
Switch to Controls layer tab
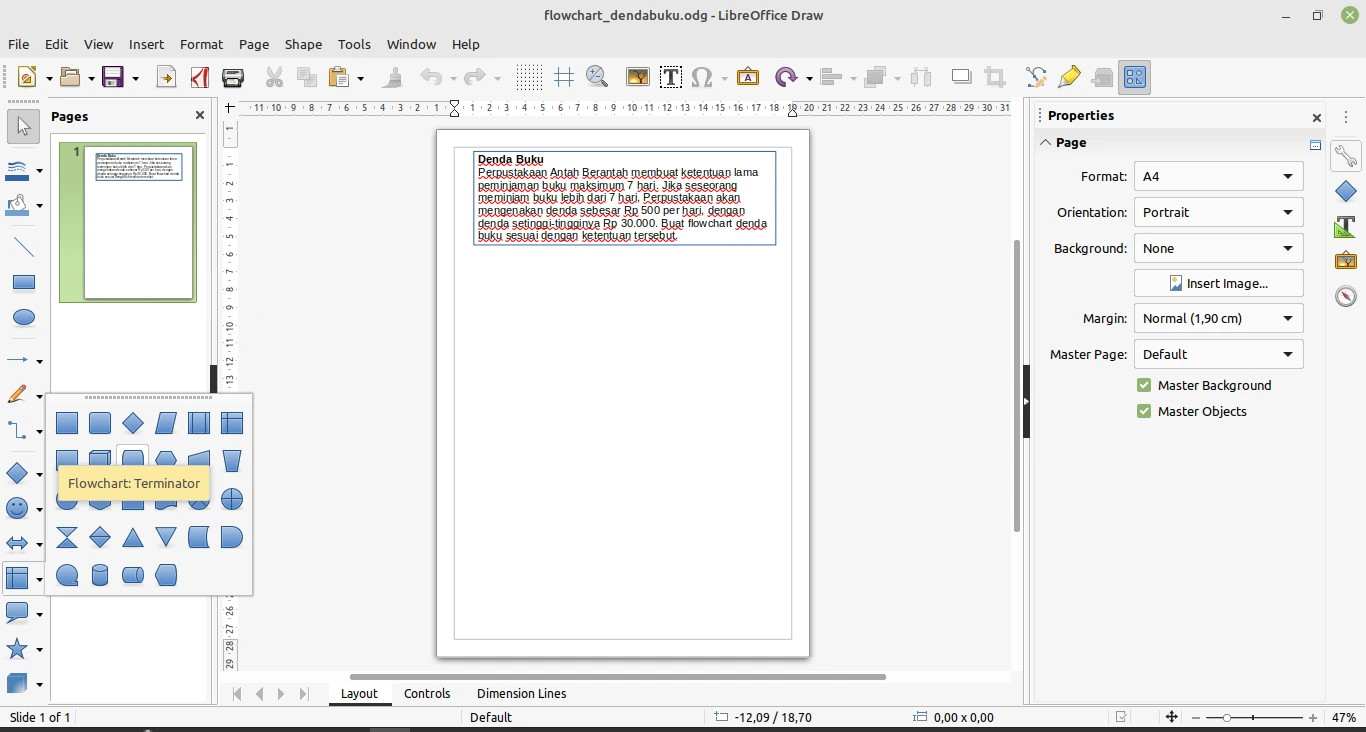tap(427, 693)
